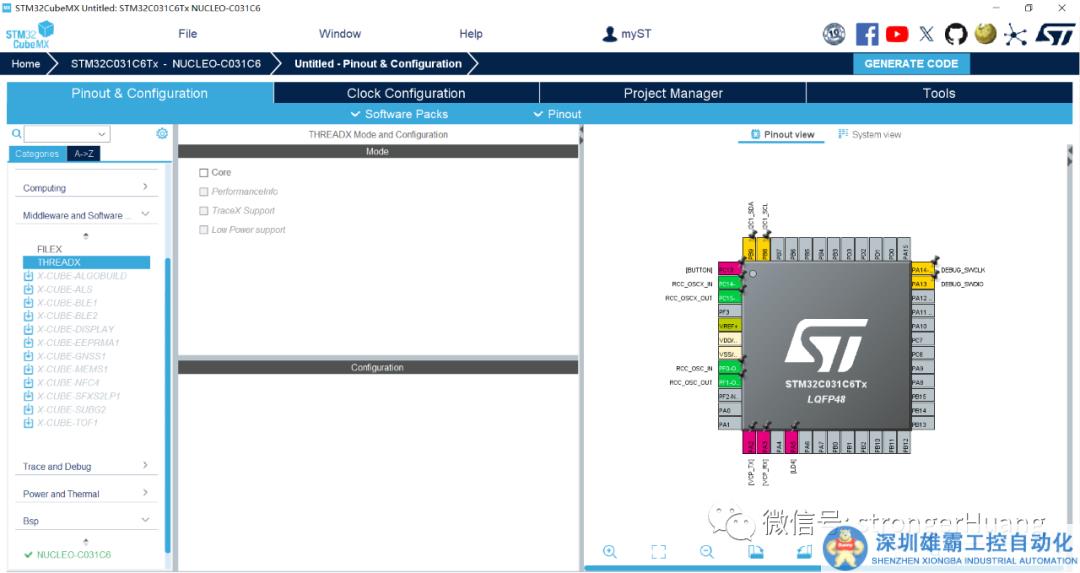Open the Facebook icon link
Screen dimensions: 1080x573
pos(867,34)
